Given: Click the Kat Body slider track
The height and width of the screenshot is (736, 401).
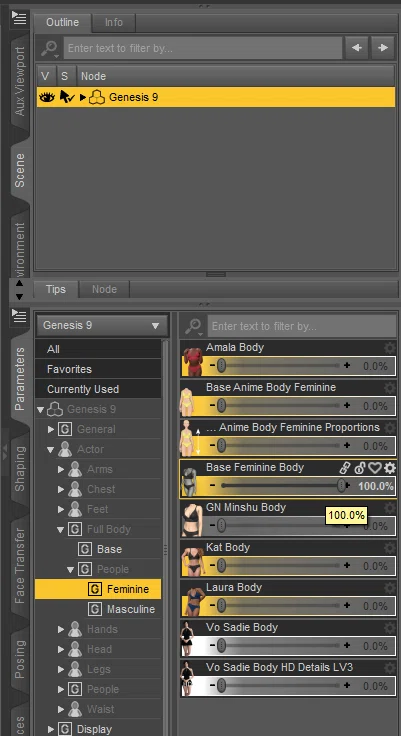Looking at the screenshot, I should coord(280,566).
